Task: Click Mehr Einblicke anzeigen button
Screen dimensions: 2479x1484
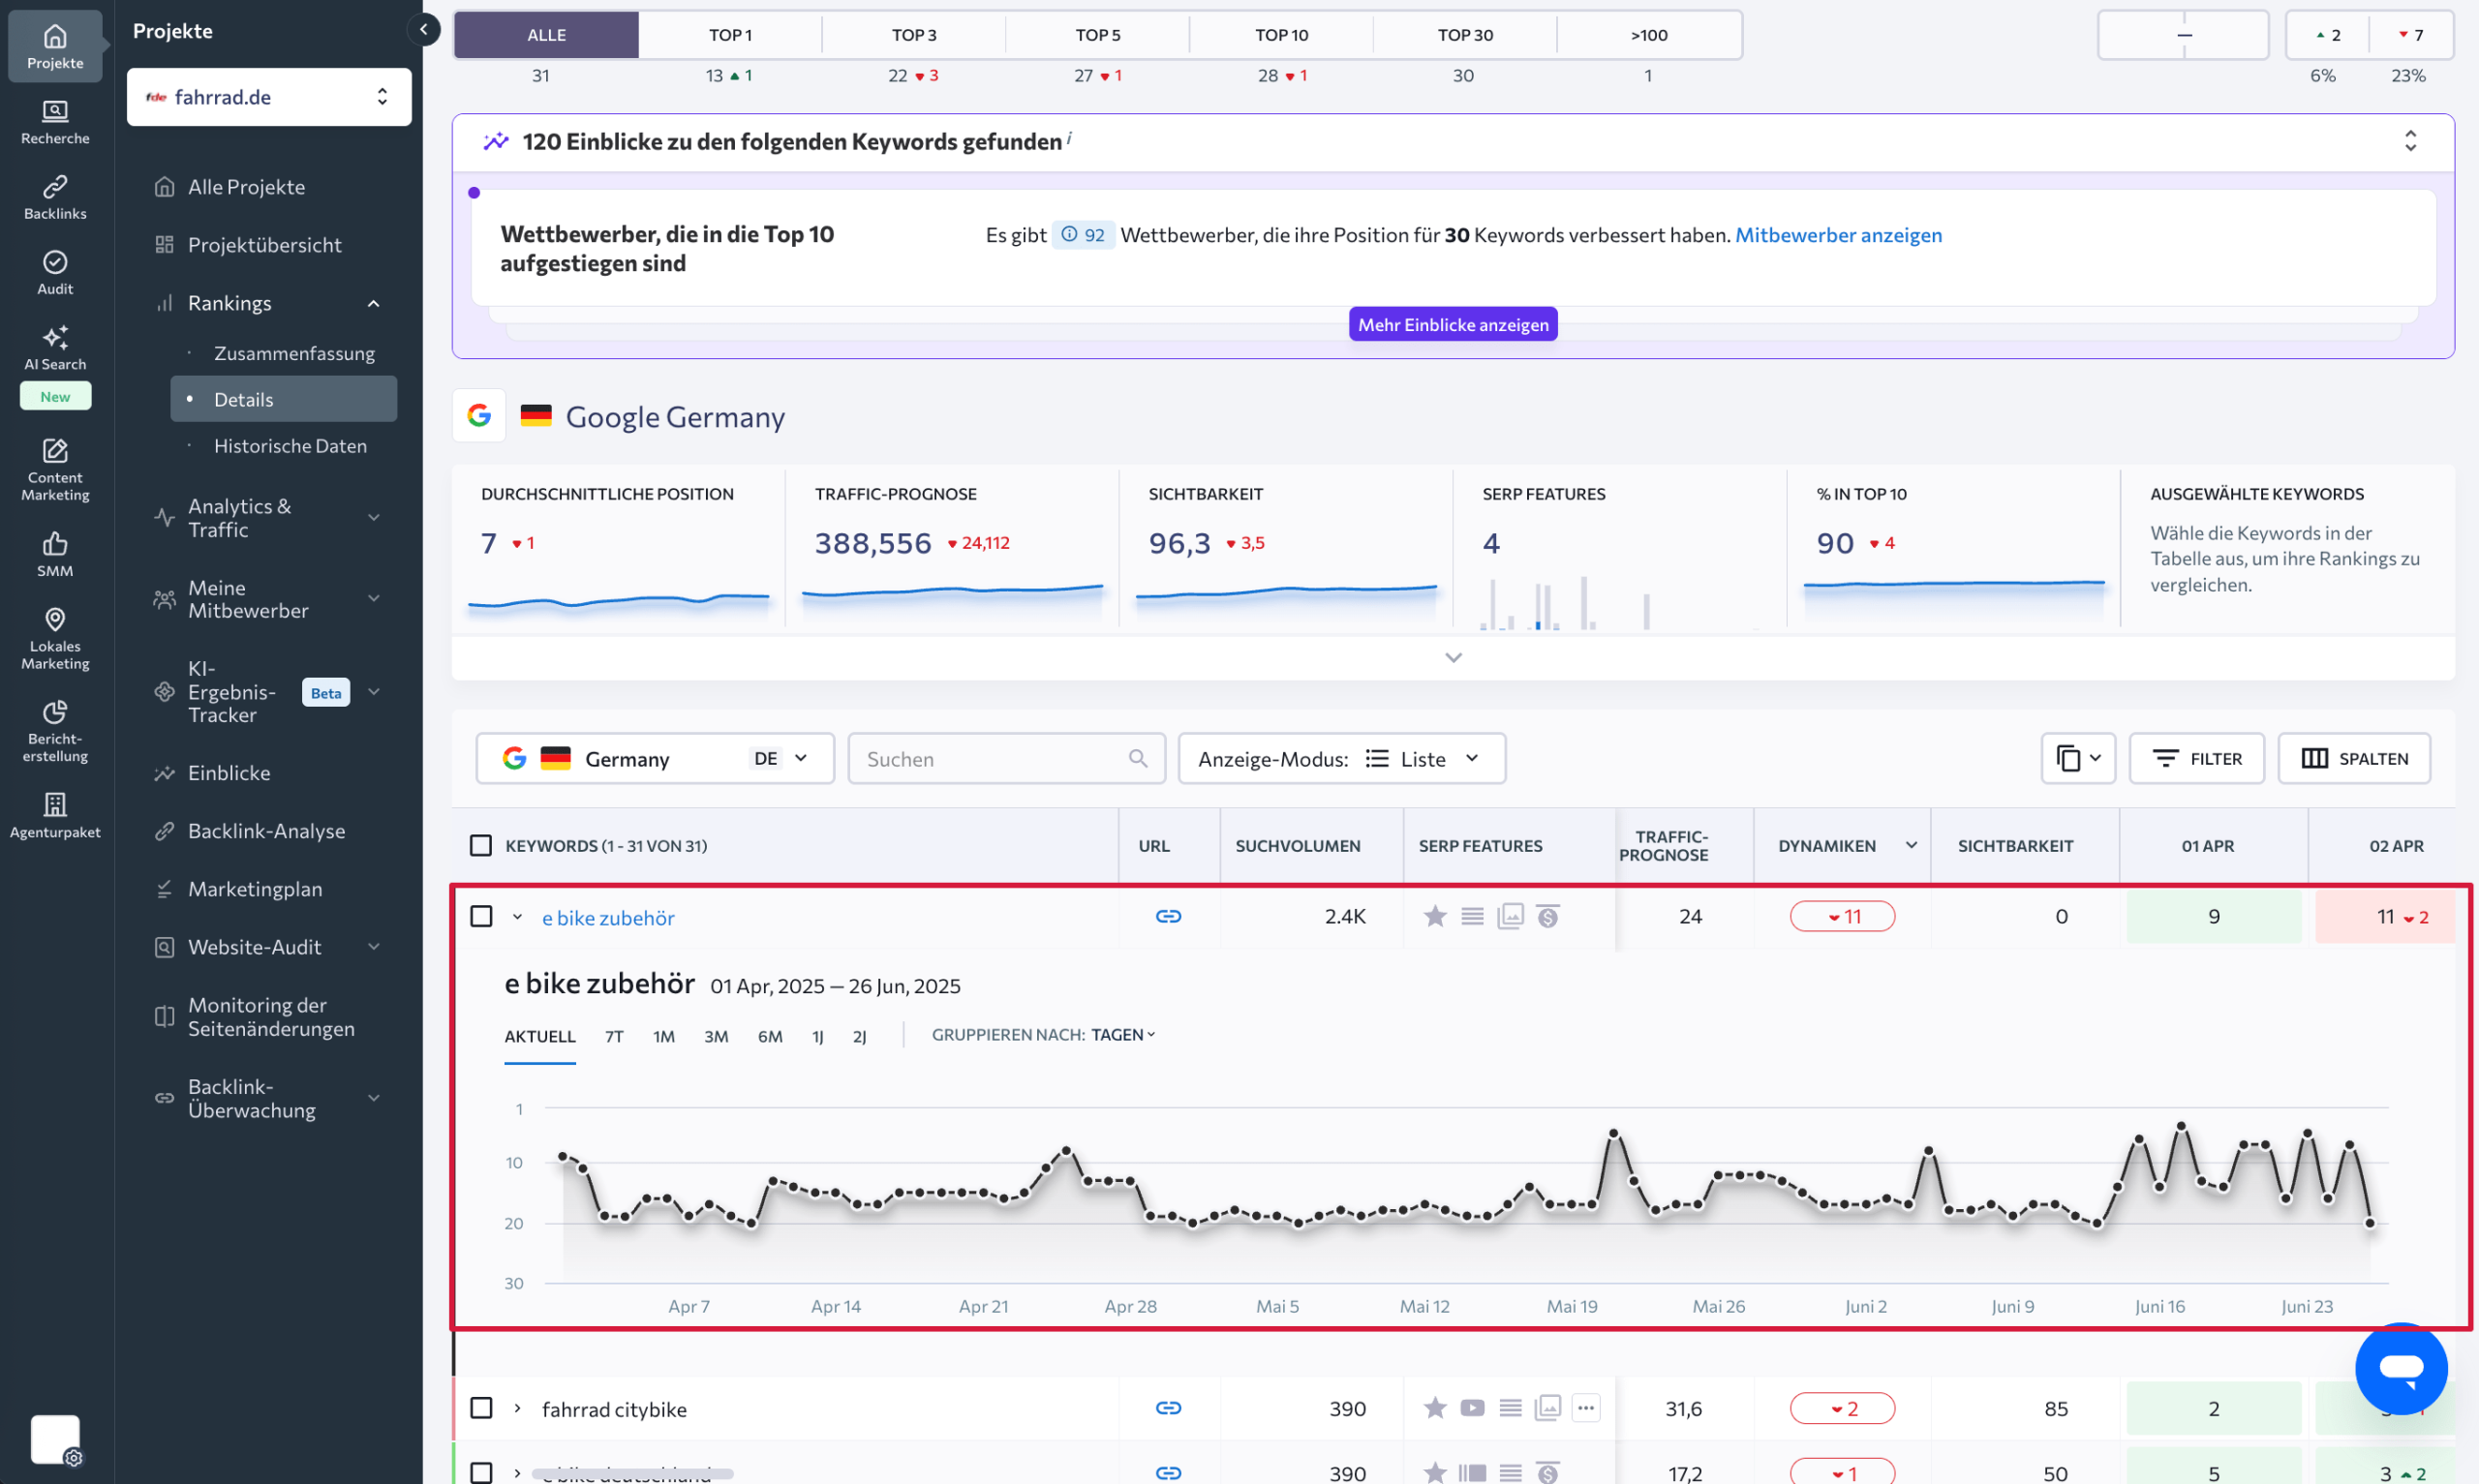Action: pos(1453,324)
